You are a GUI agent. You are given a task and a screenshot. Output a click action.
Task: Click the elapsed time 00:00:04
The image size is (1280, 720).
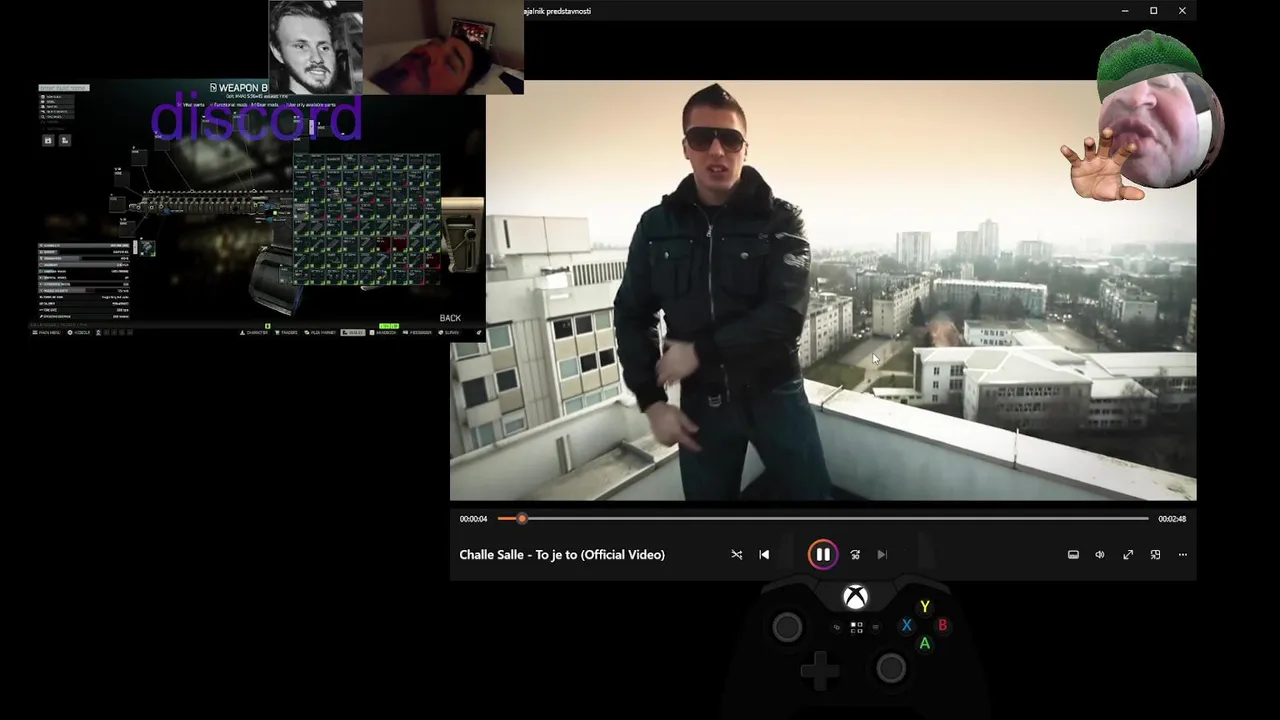pyautogui.click(x=473, y=519)
